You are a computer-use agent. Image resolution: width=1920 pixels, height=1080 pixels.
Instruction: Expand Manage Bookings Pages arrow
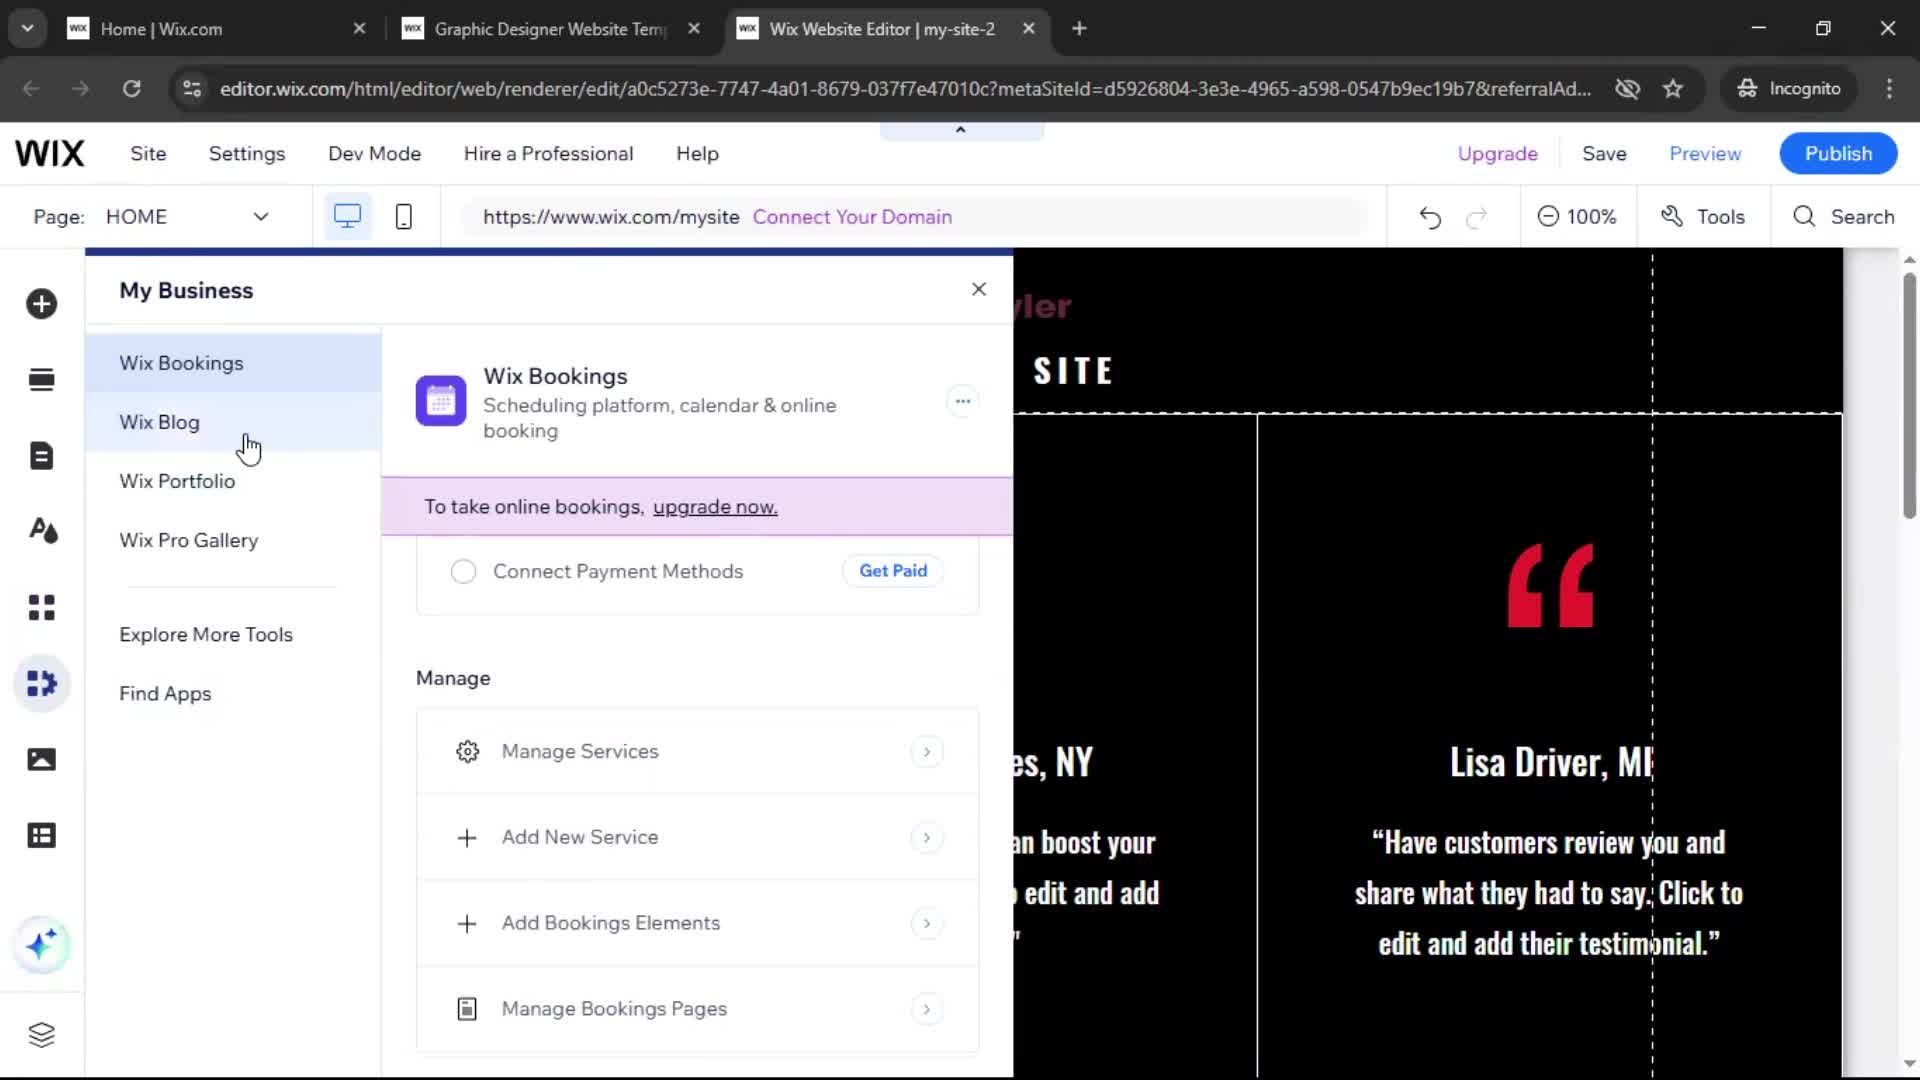tap(927, 1010)
